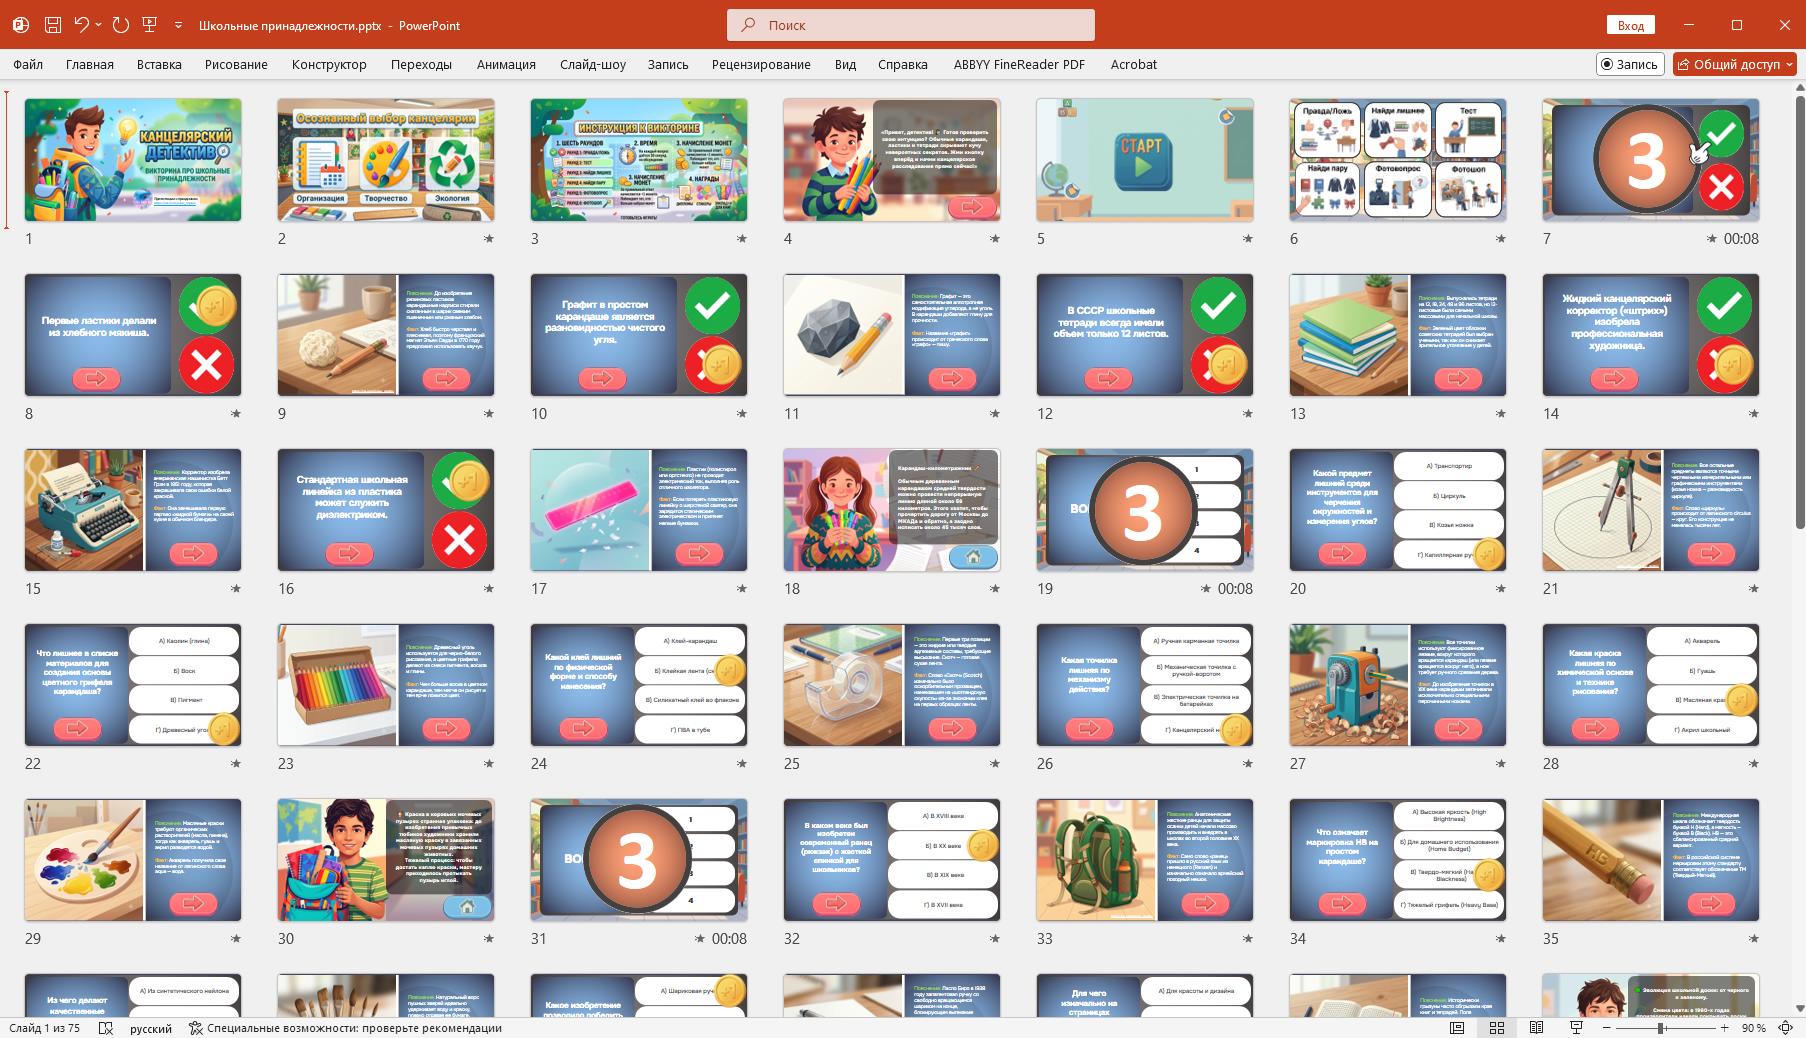This screenshot has width=1806, height=1038.
Task: Click the transition star under slide 35
Action: (x=1754, y=939)
